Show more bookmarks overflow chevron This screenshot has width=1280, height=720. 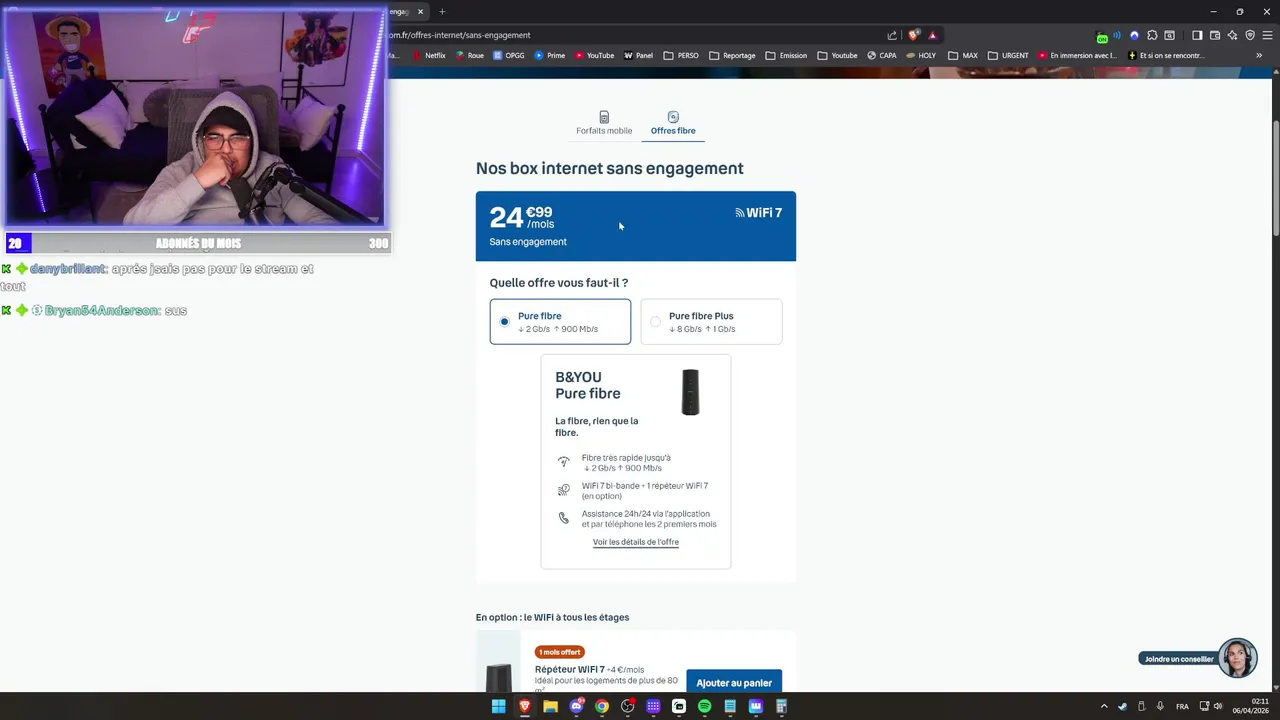[1259, 56]
